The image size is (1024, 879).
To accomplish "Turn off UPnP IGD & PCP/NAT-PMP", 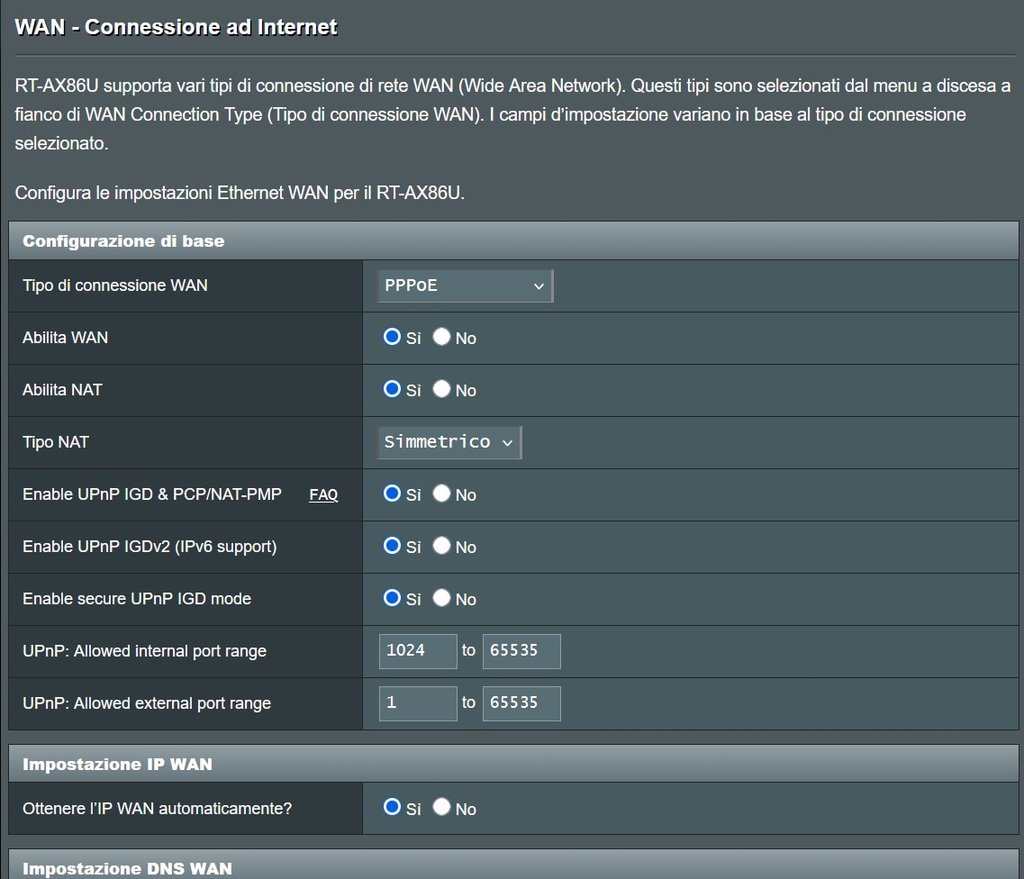I will point(442,494).
